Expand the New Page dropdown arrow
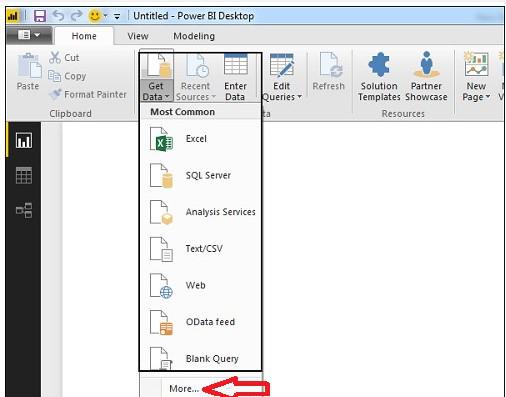Viewport: 506px width, 397px height. [488, 97]
